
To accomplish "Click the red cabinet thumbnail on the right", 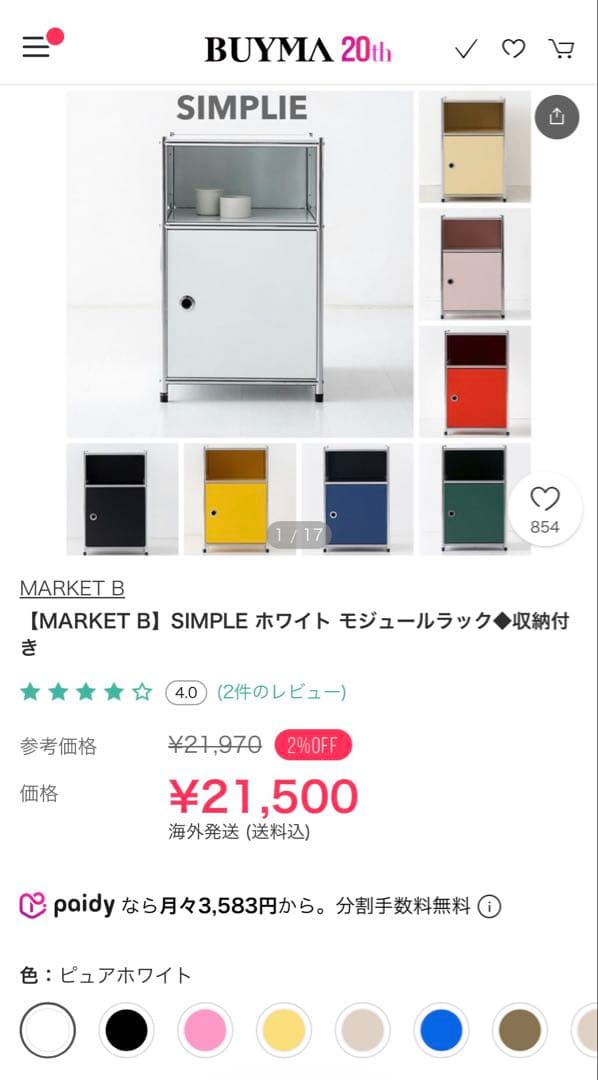I will pos(475,381).
